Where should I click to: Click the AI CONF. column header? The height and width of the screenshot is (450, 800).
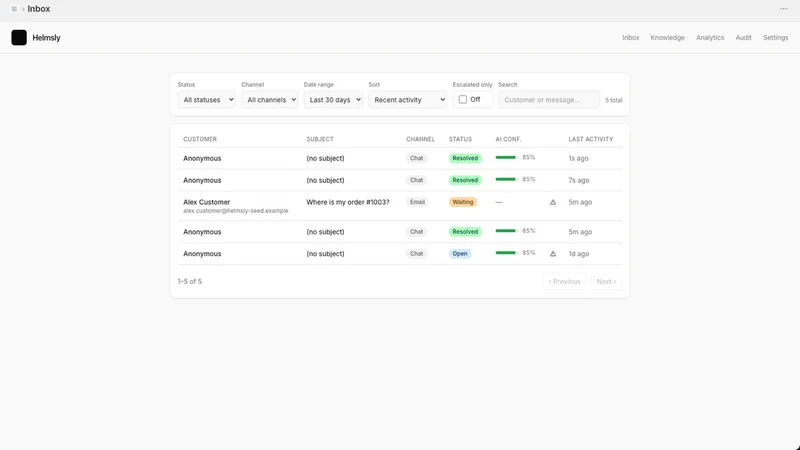click(508, 139)
